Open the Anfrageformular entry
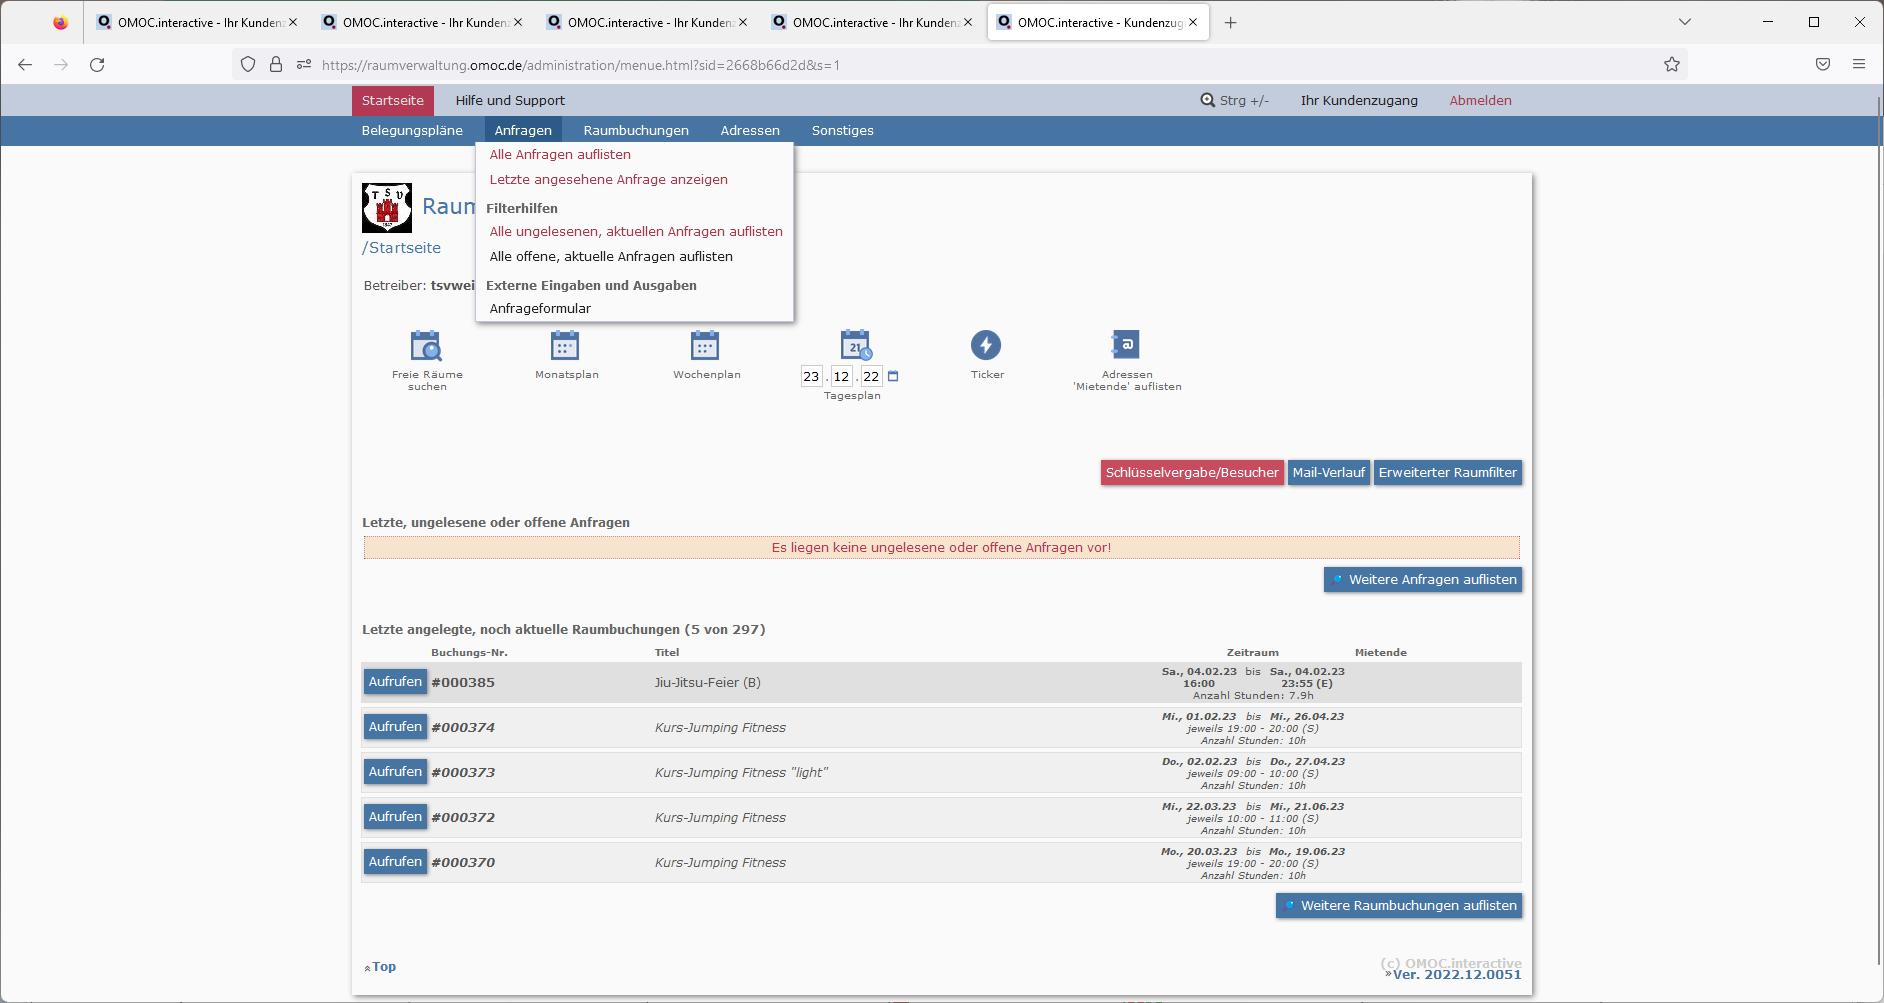 [x=540, y=308]
